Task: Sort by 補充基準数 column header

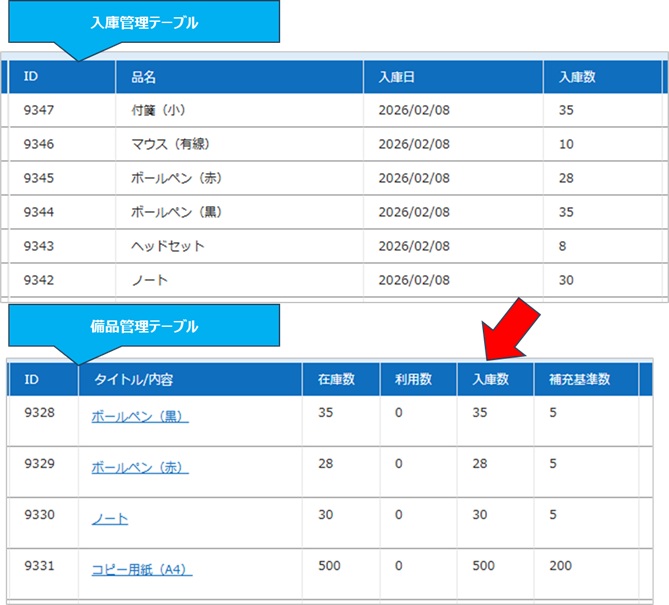Action: coord(579,380)
